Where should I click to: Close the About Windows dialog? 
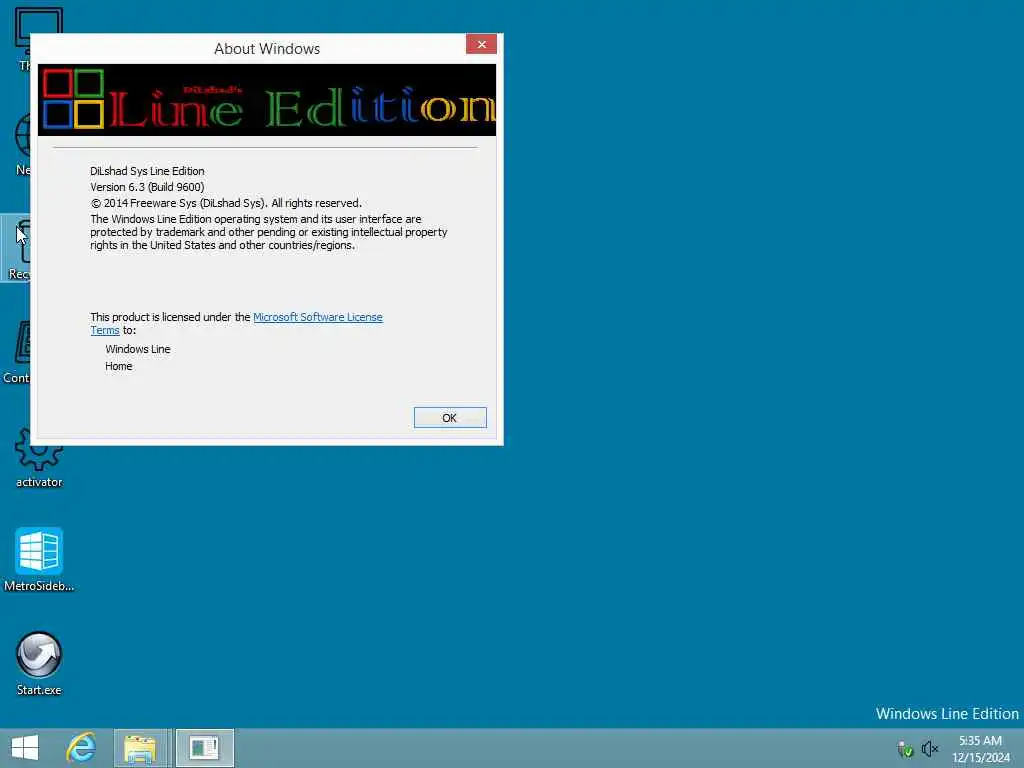(481, 44)
